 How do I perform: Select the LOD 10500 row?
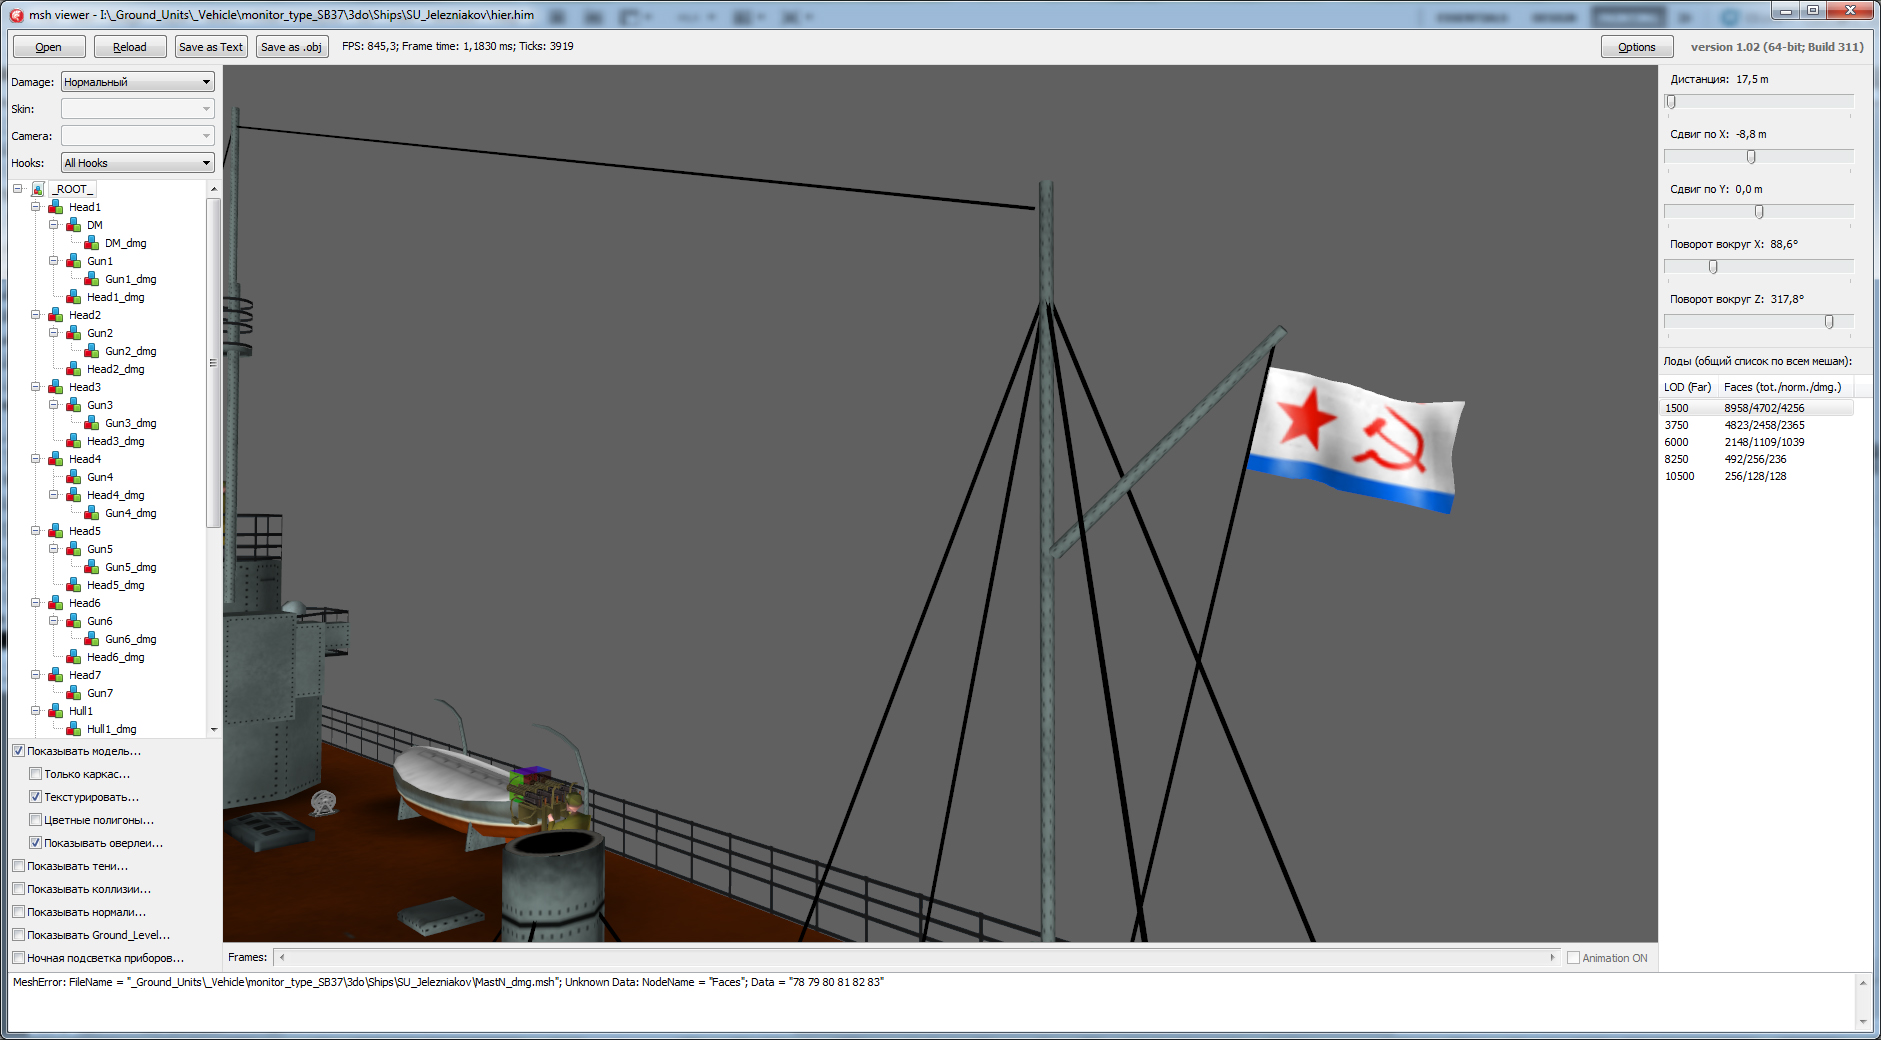[x=1758, y=476]
